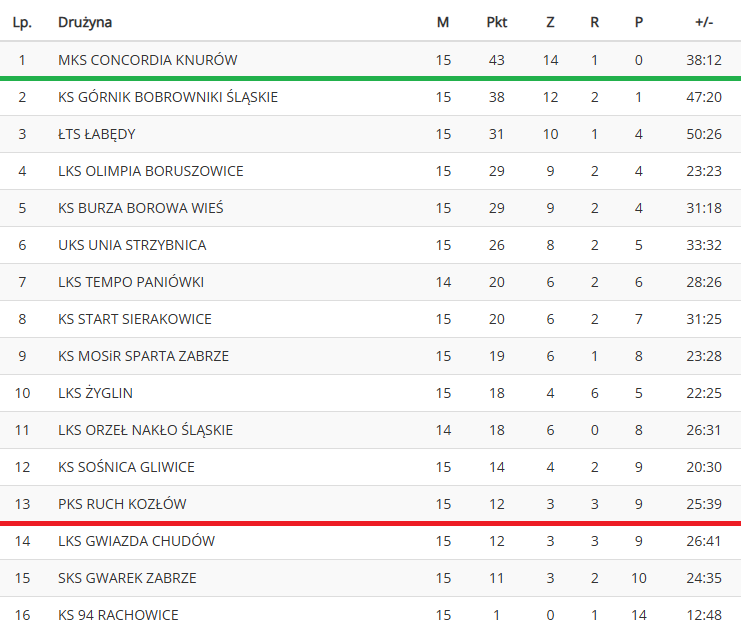Click KS BURZA BOROWA WIEŚ team
The image size is (741, 635).
(140, 208)
